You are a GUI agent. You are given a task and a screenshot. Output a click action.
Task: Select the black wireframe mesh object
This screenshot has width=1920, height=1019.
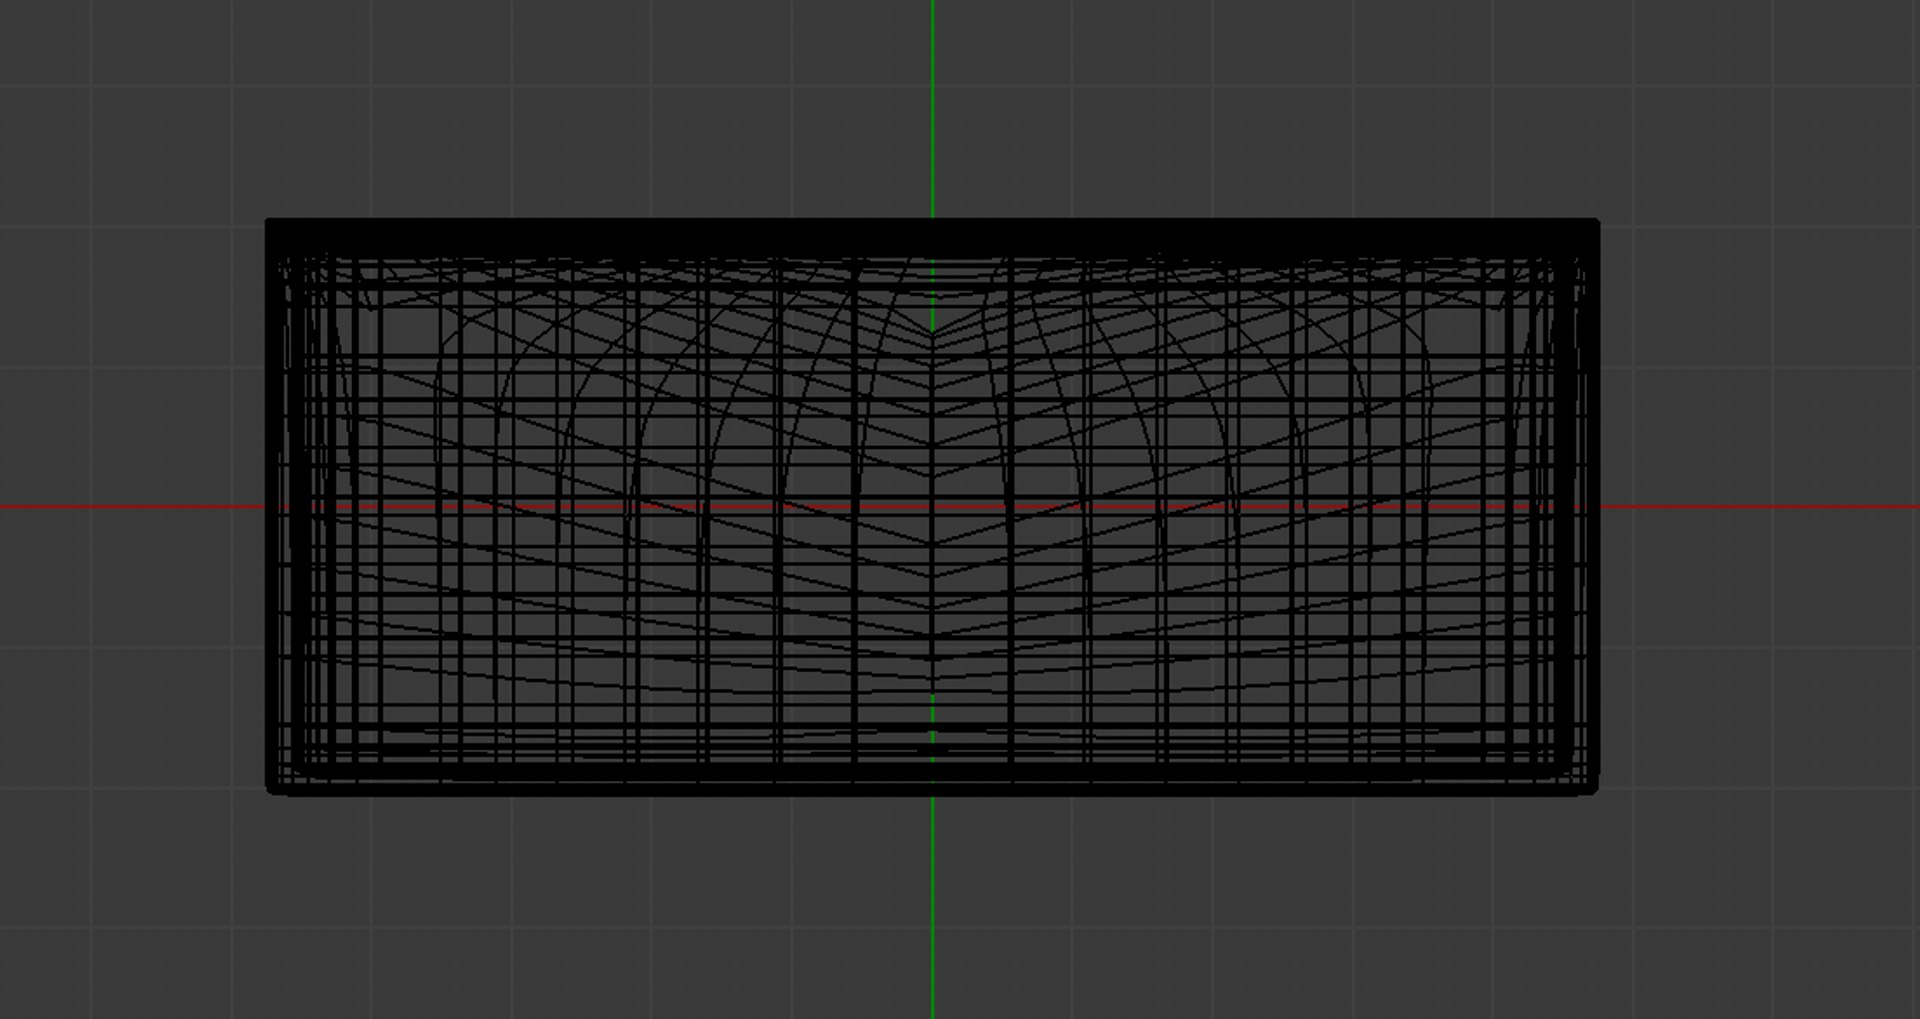coord(932,507)
